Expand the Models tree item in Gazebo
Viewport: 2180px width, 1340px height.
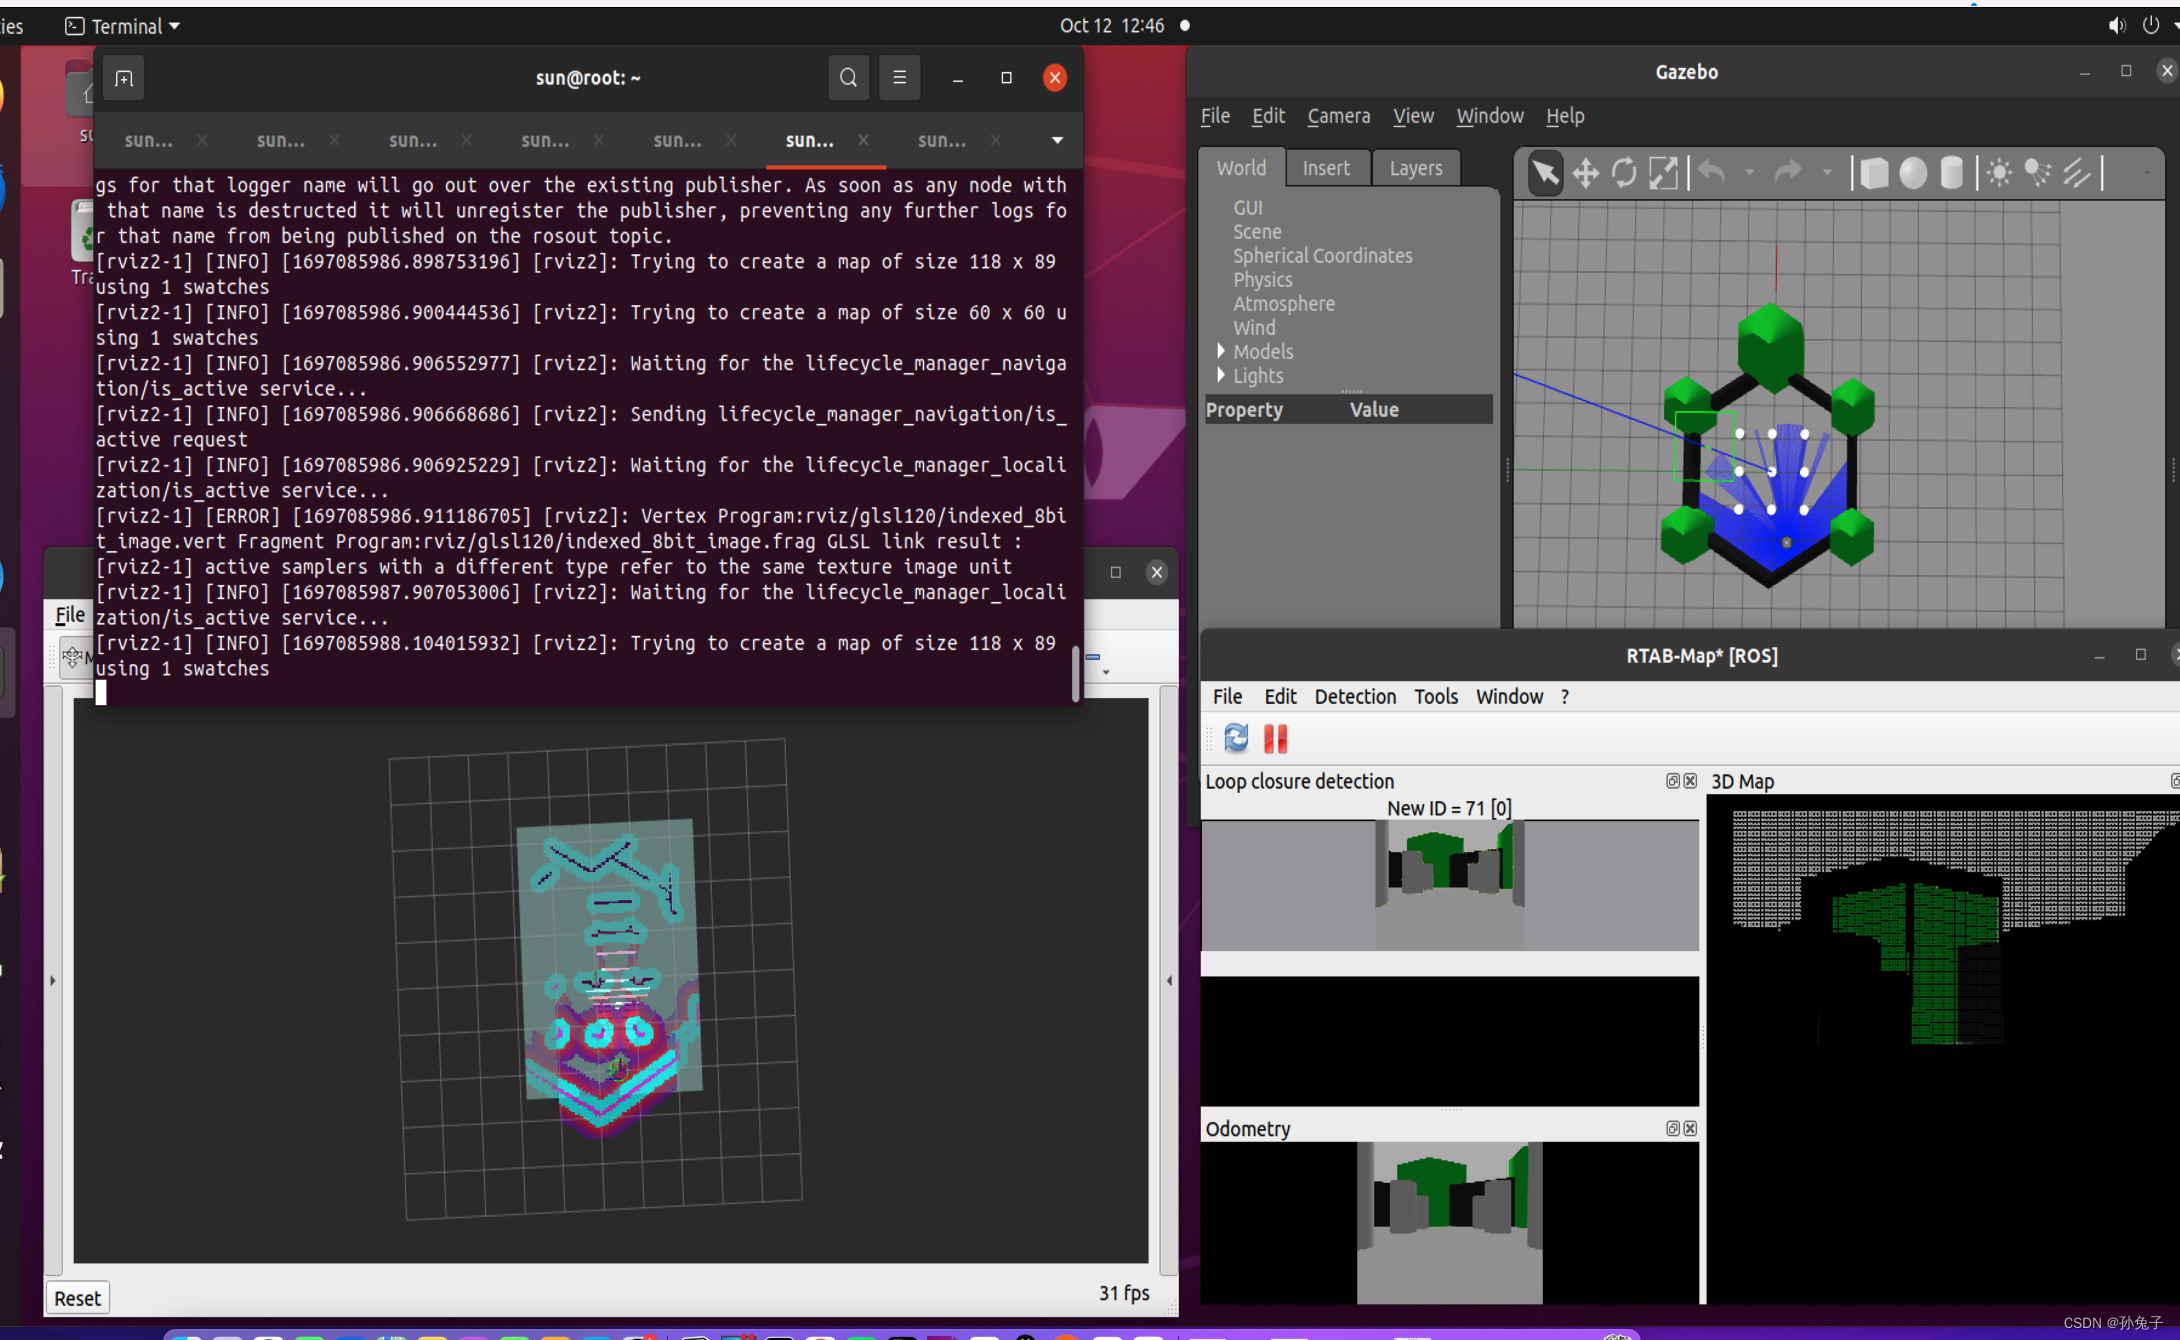click(x=1221, y=350)
